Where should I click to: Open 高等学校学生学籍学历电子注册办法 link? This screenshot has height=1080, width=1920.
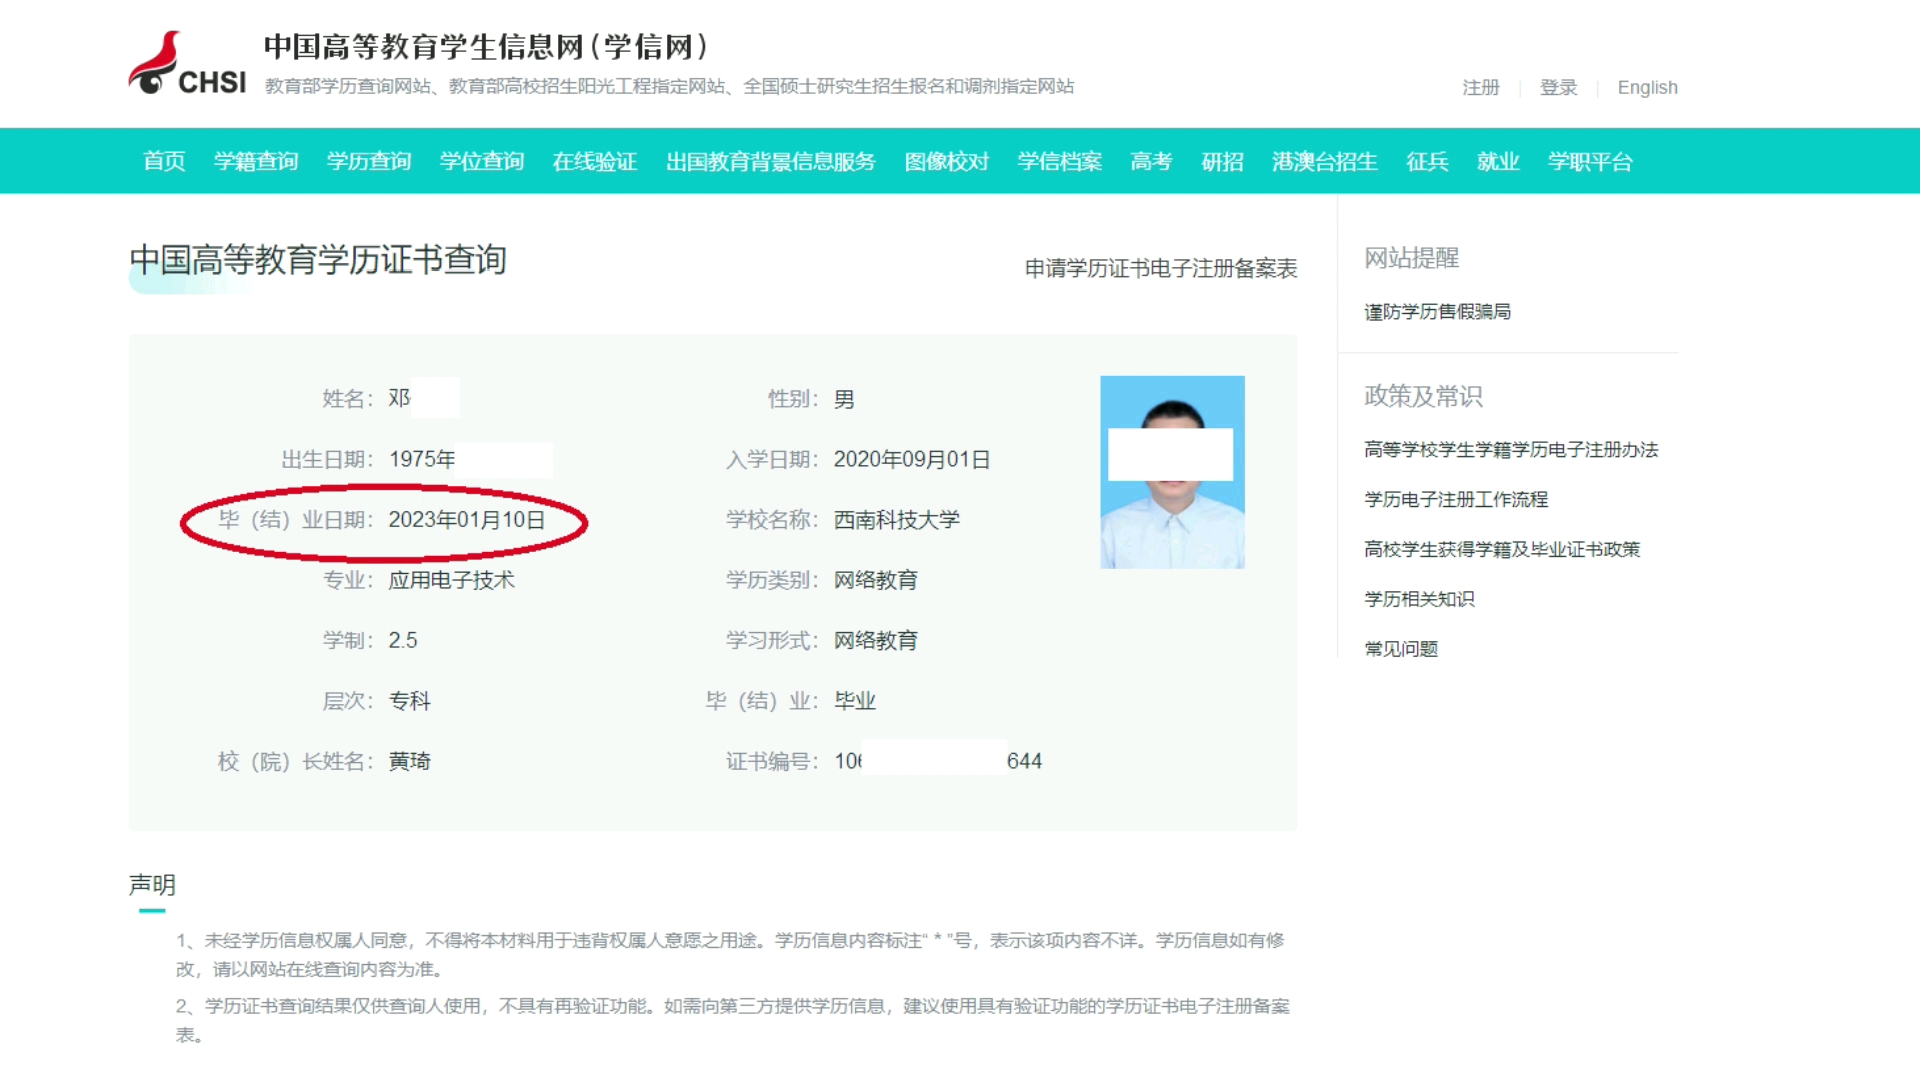(1511, 449)
